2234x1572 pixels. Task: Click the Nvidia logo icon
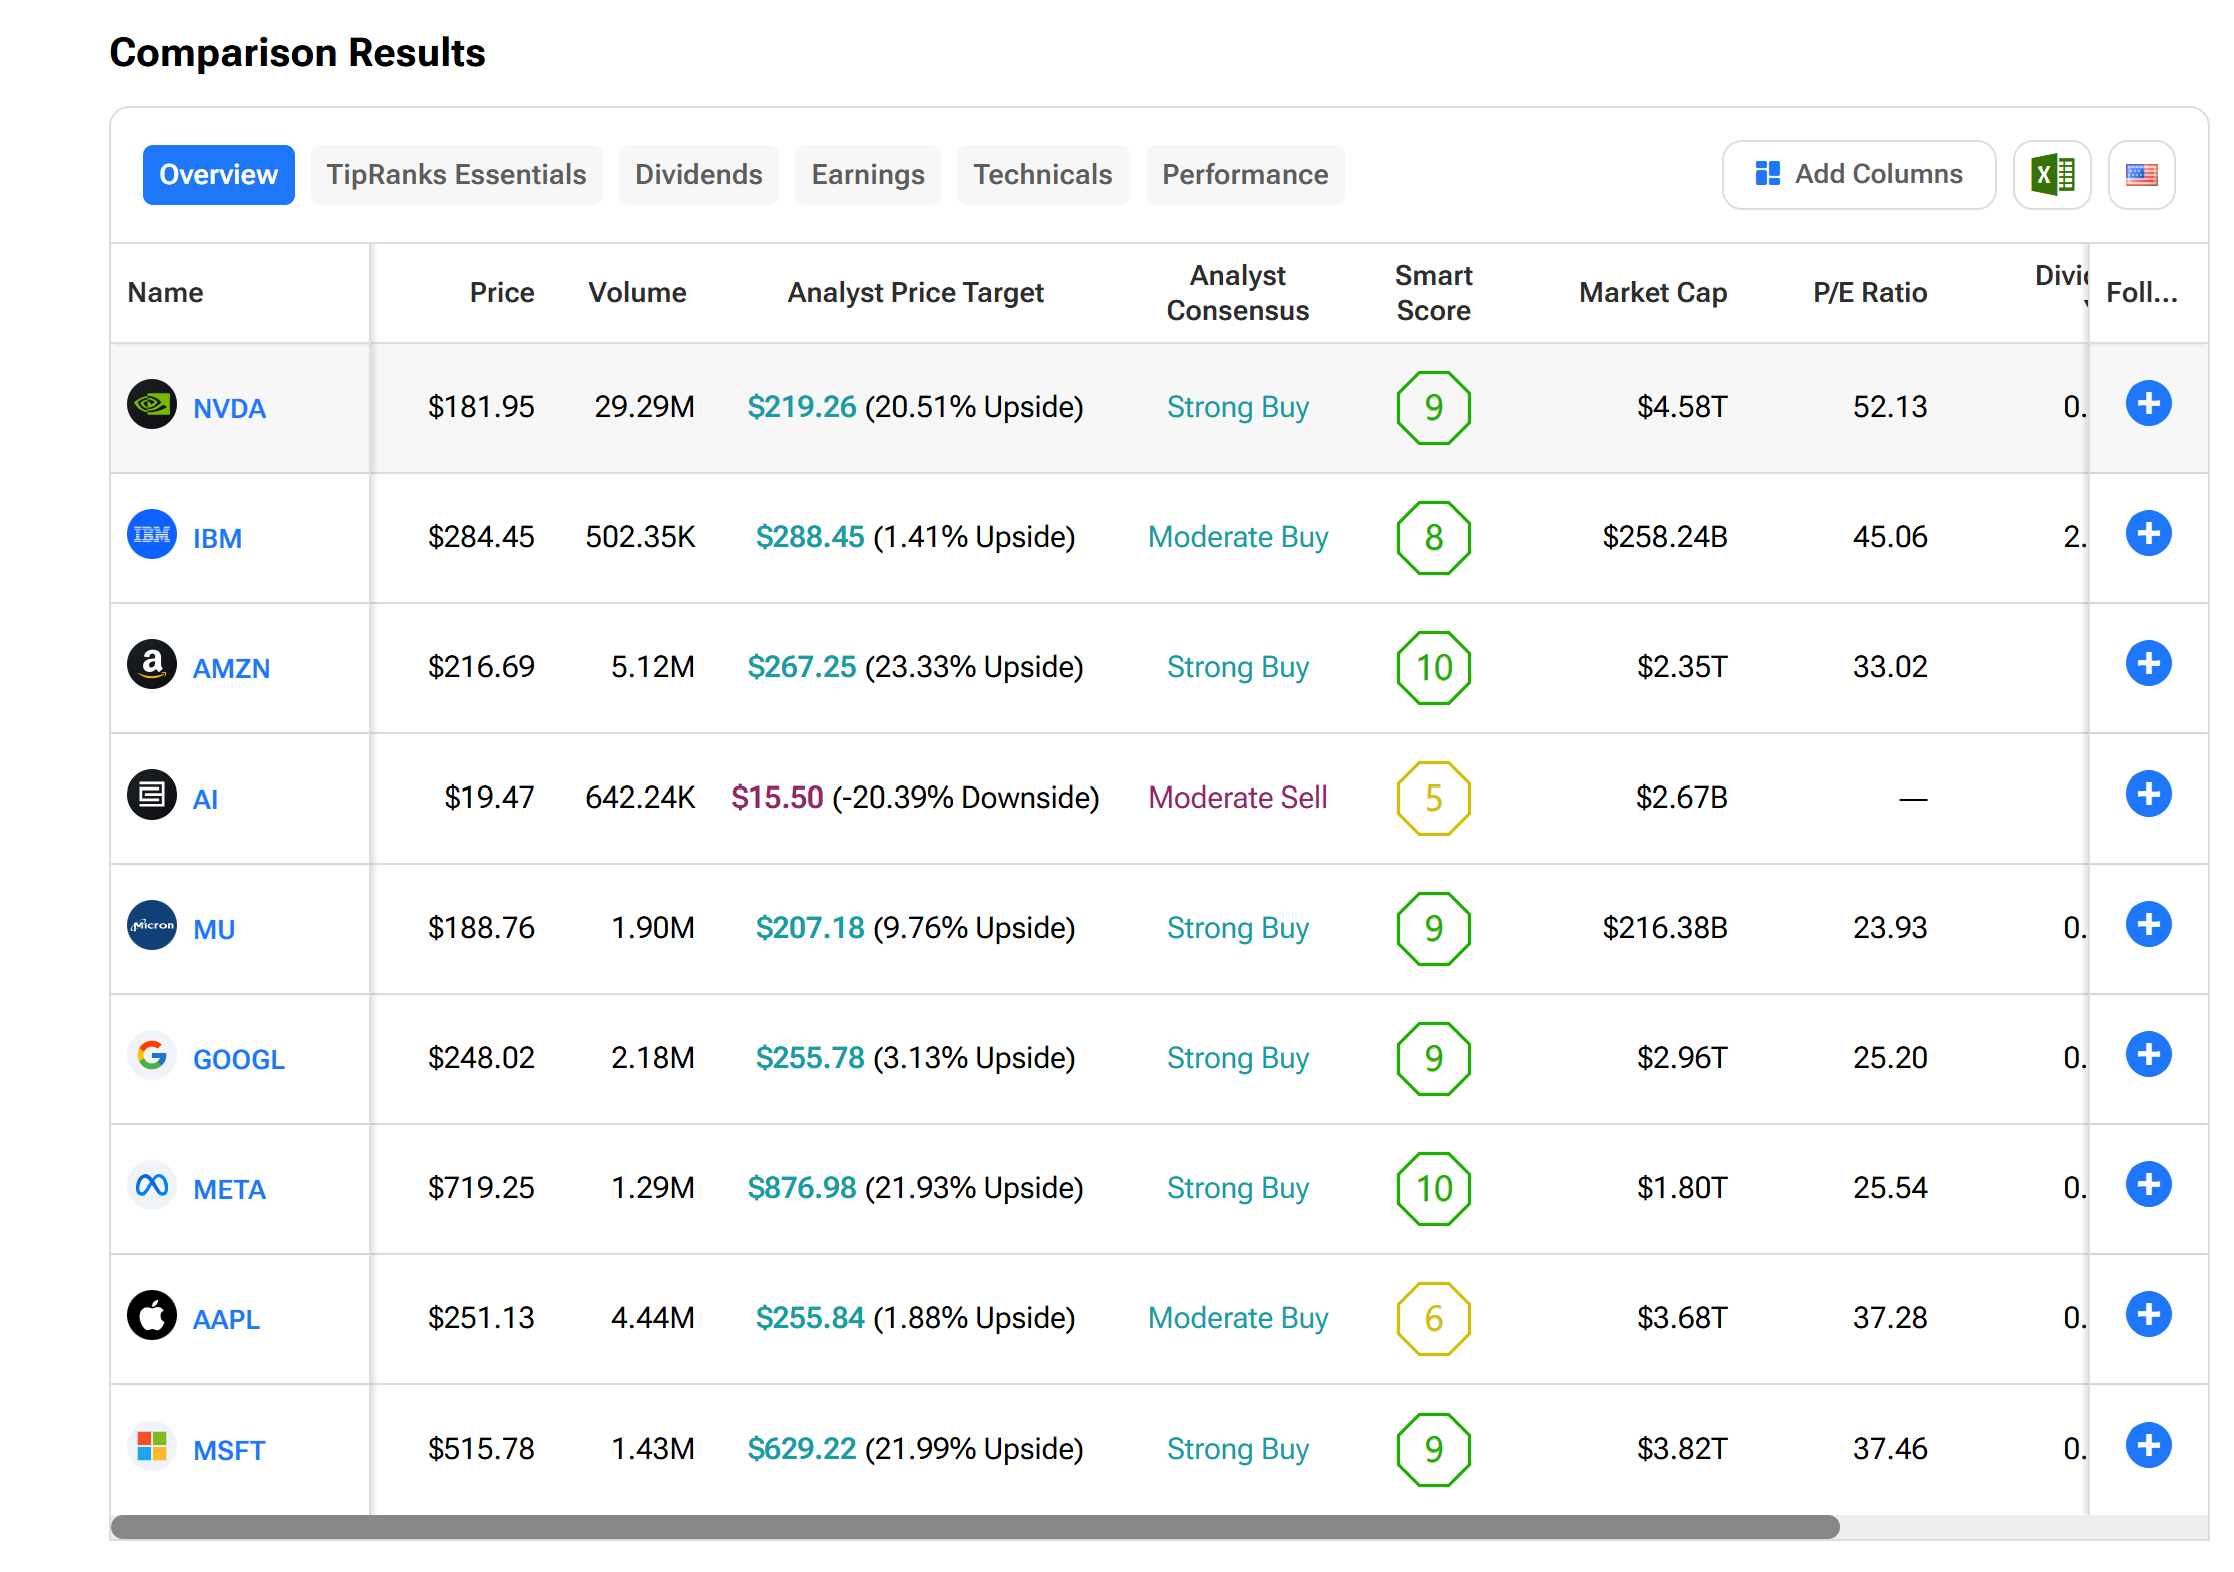tap(152, 405)
